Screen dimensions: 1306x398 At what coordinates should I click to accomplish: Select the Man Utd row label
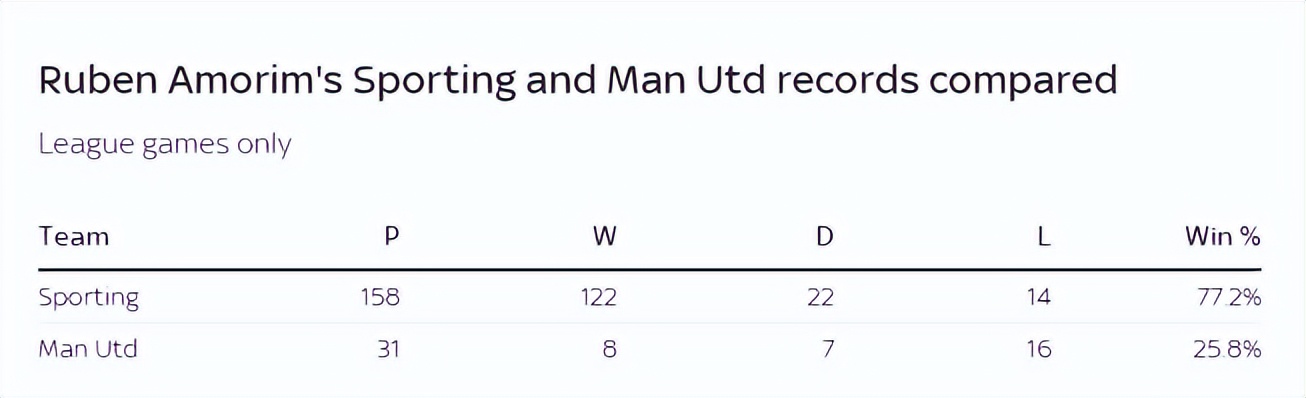[x=87, y=350]
